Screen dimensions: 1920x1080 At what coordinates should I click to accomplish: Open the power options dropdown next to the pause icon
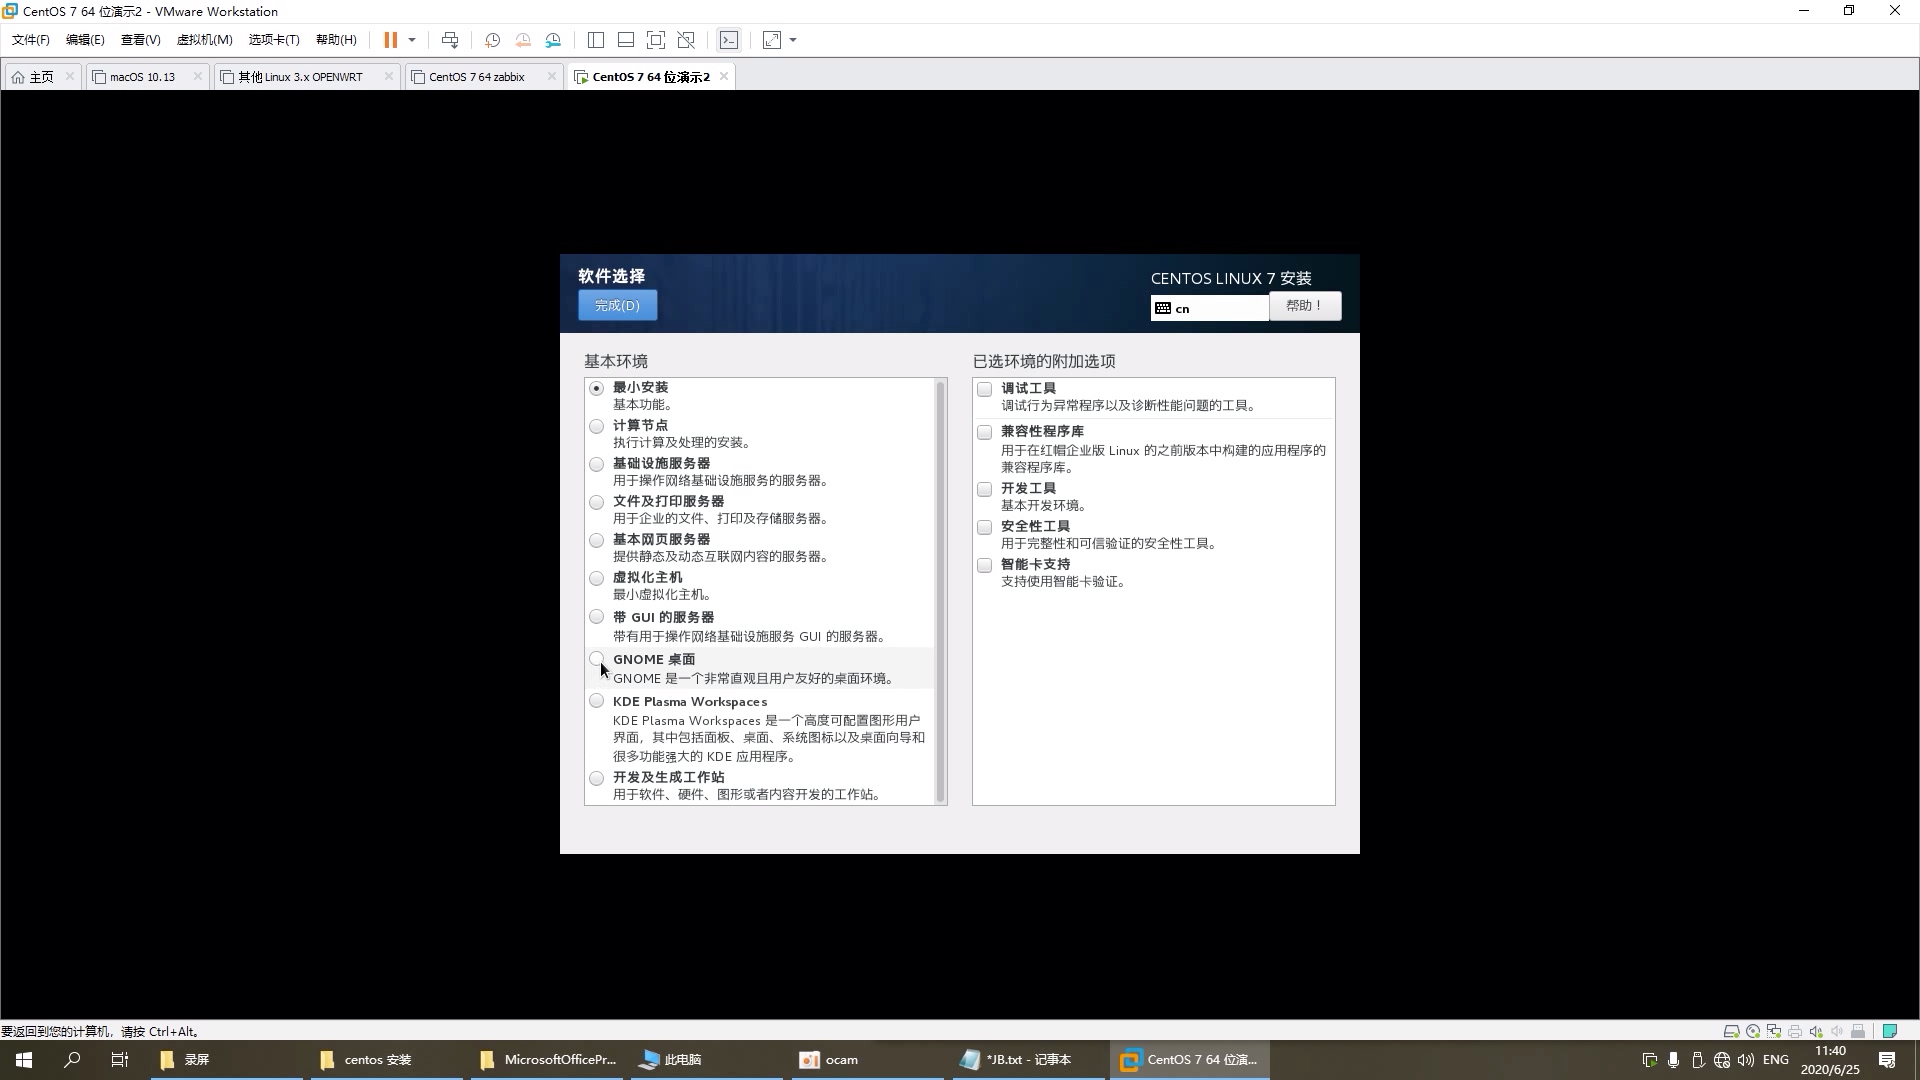(412, 40)
